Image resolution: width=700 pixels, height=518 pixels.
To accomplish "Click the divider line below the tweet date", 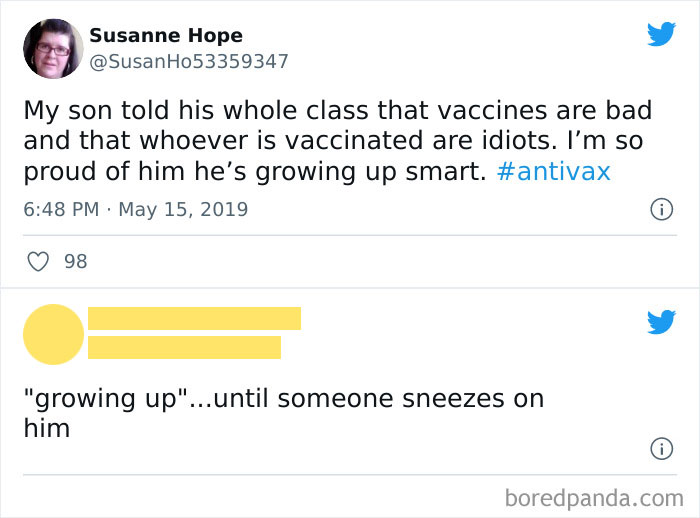I will click(x=350, y=236).
